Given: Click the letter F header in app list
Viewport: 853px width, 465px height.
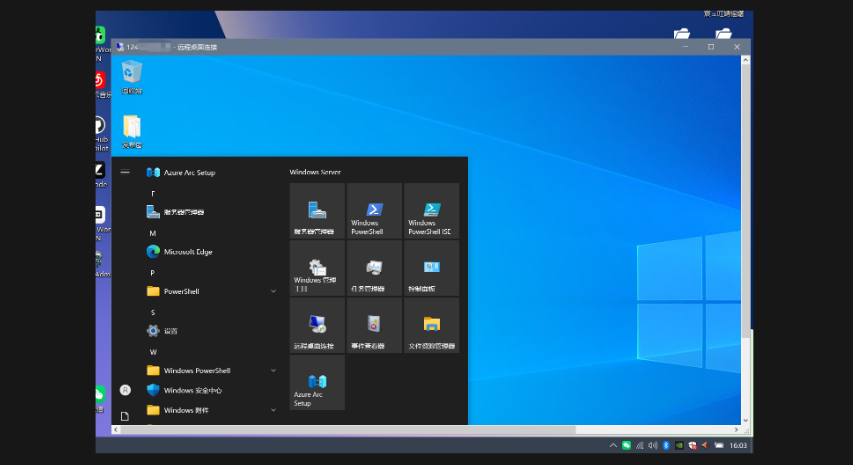Looking at the screenshot, I should [x=153, y=194].
